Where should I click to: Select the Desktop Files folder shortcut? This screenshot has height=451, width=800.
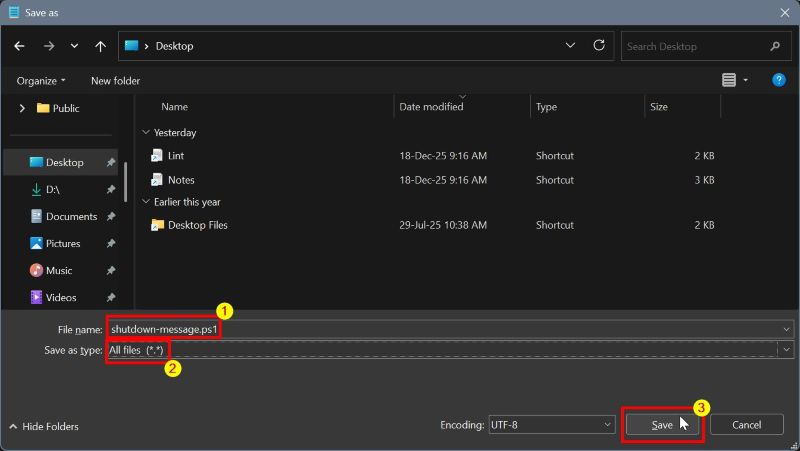[197, 225]
